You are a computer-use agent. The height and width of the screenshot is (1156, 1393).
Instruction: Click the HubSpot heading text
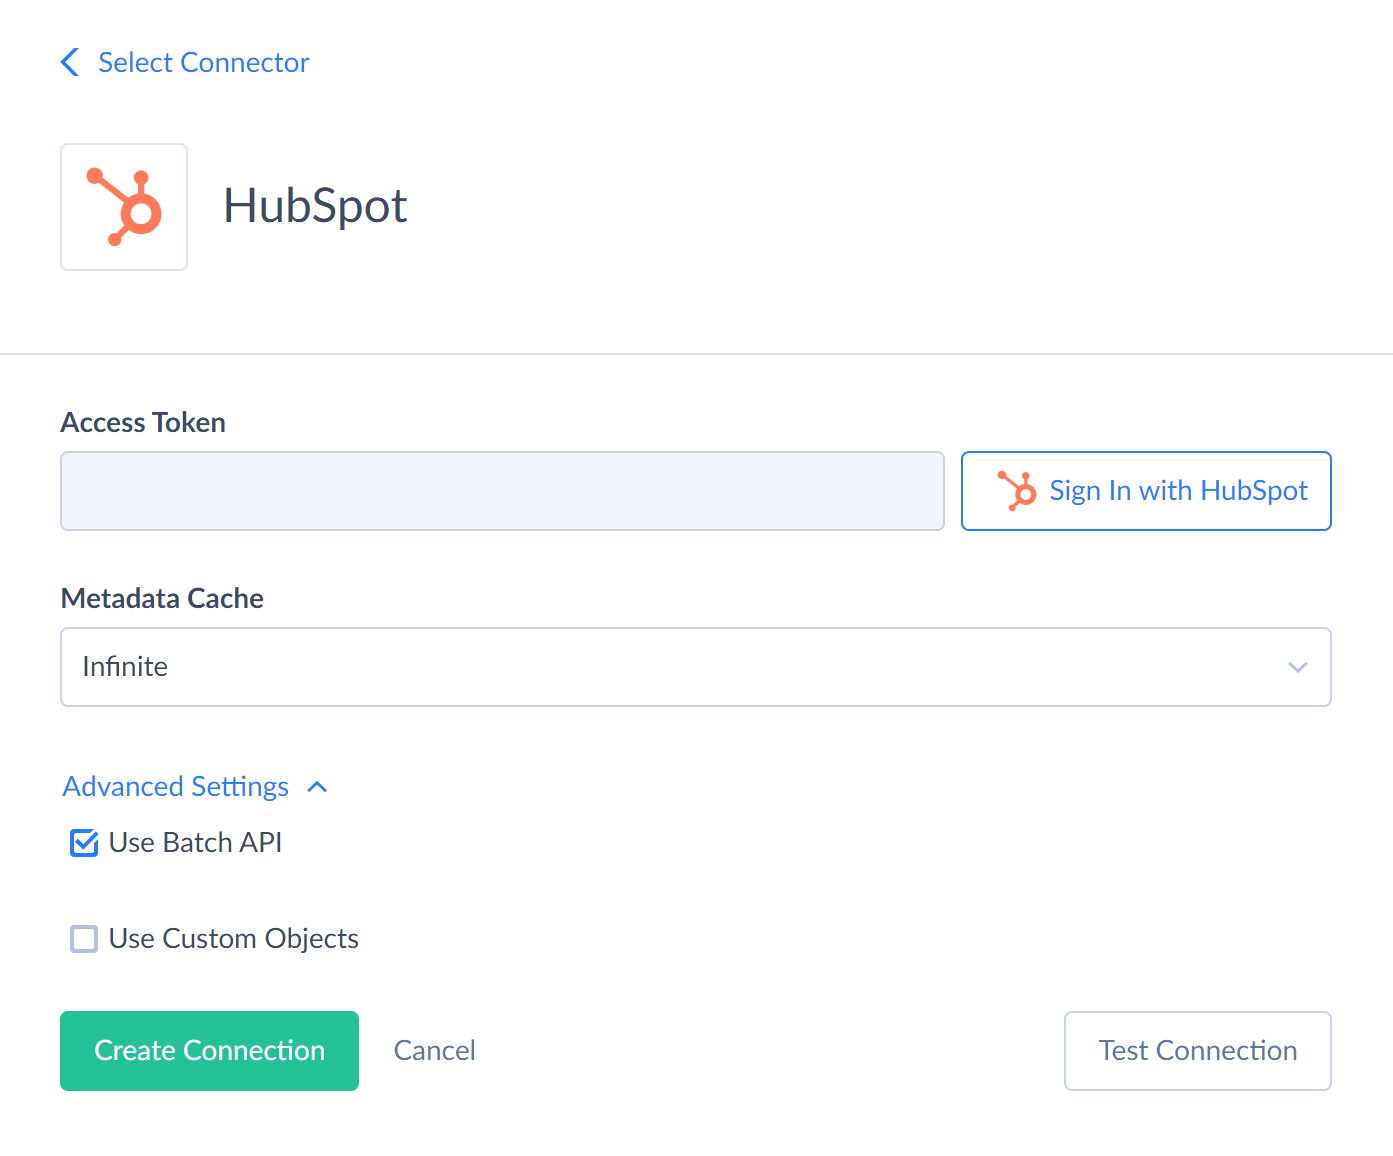315,207
